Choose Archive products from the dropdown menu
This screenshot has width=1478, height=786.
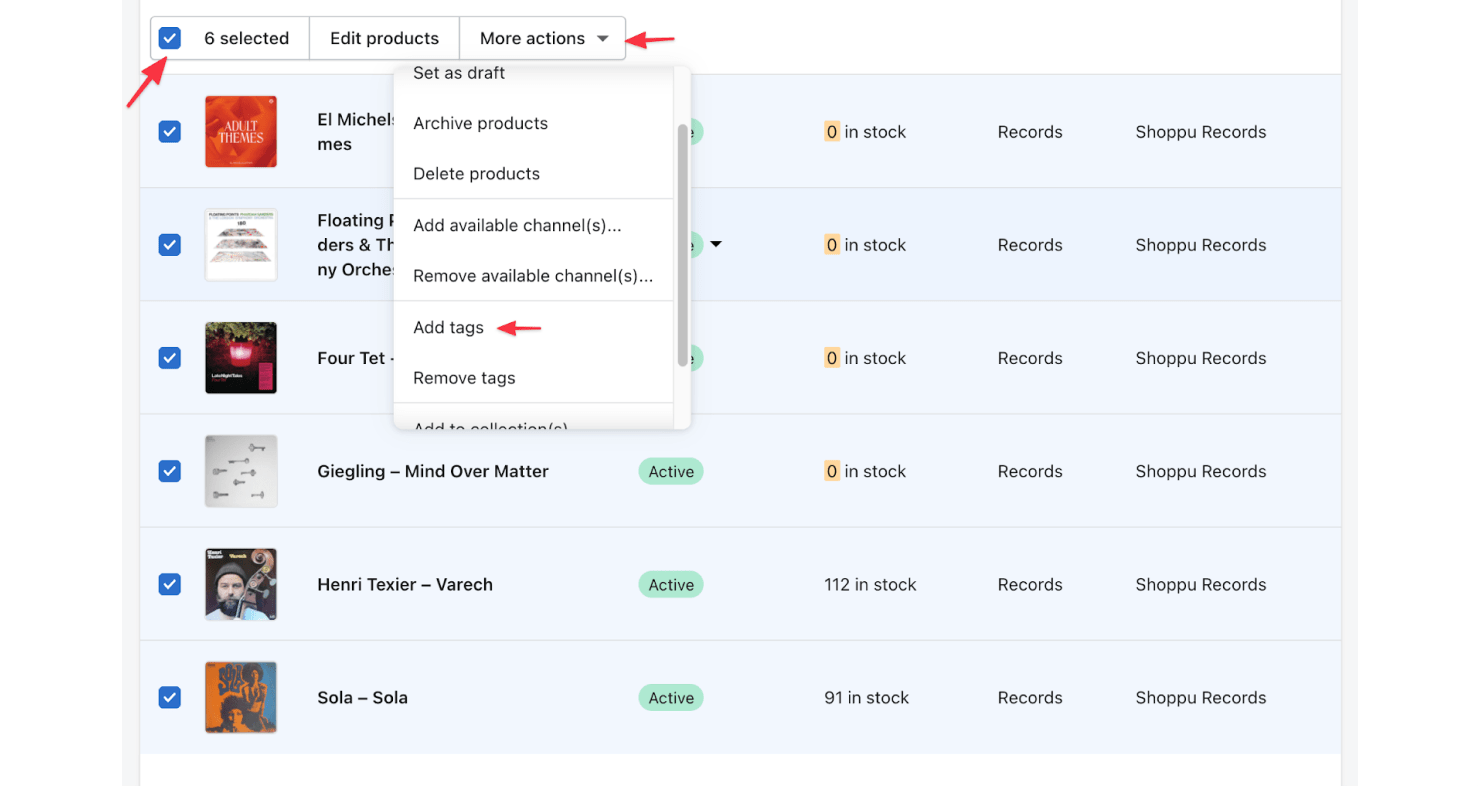point(480,123)
